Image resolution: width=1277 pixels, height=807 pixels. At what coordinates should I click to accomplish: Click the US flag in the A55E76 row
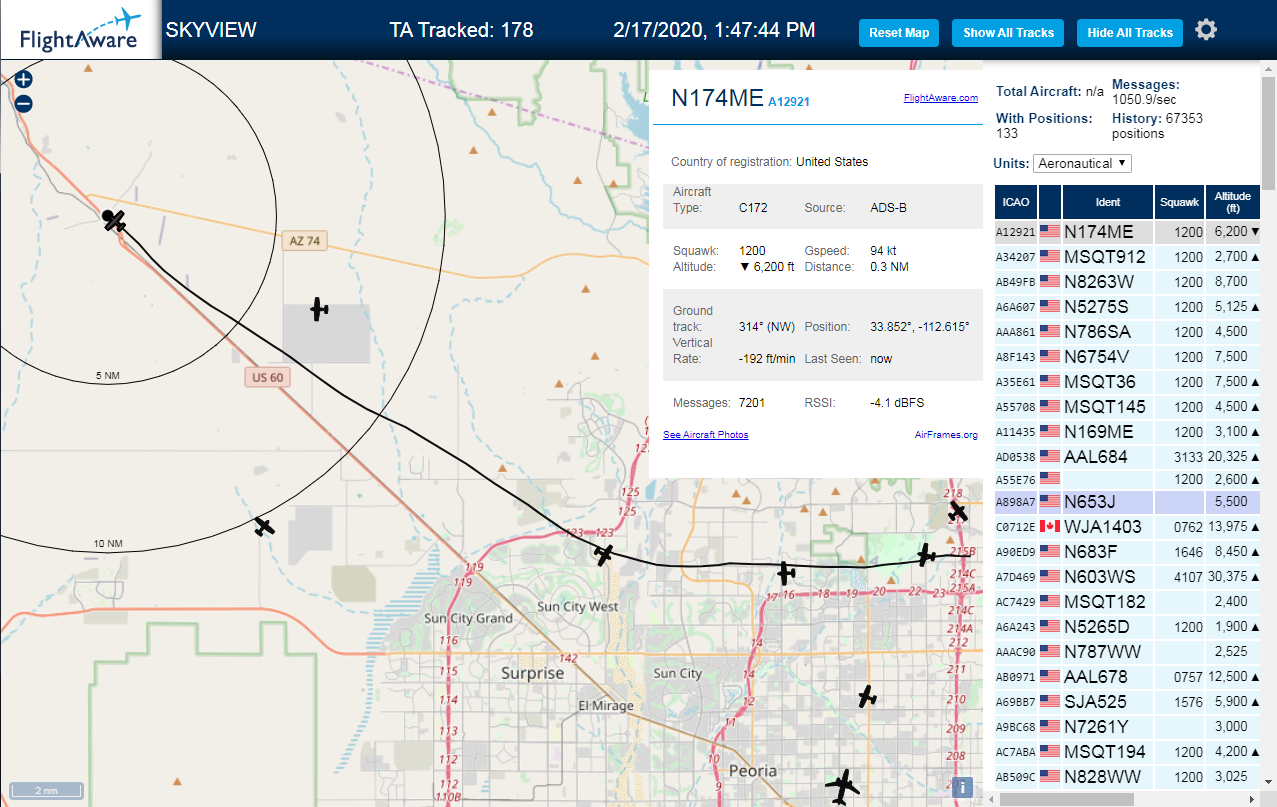coord(1050,479)
